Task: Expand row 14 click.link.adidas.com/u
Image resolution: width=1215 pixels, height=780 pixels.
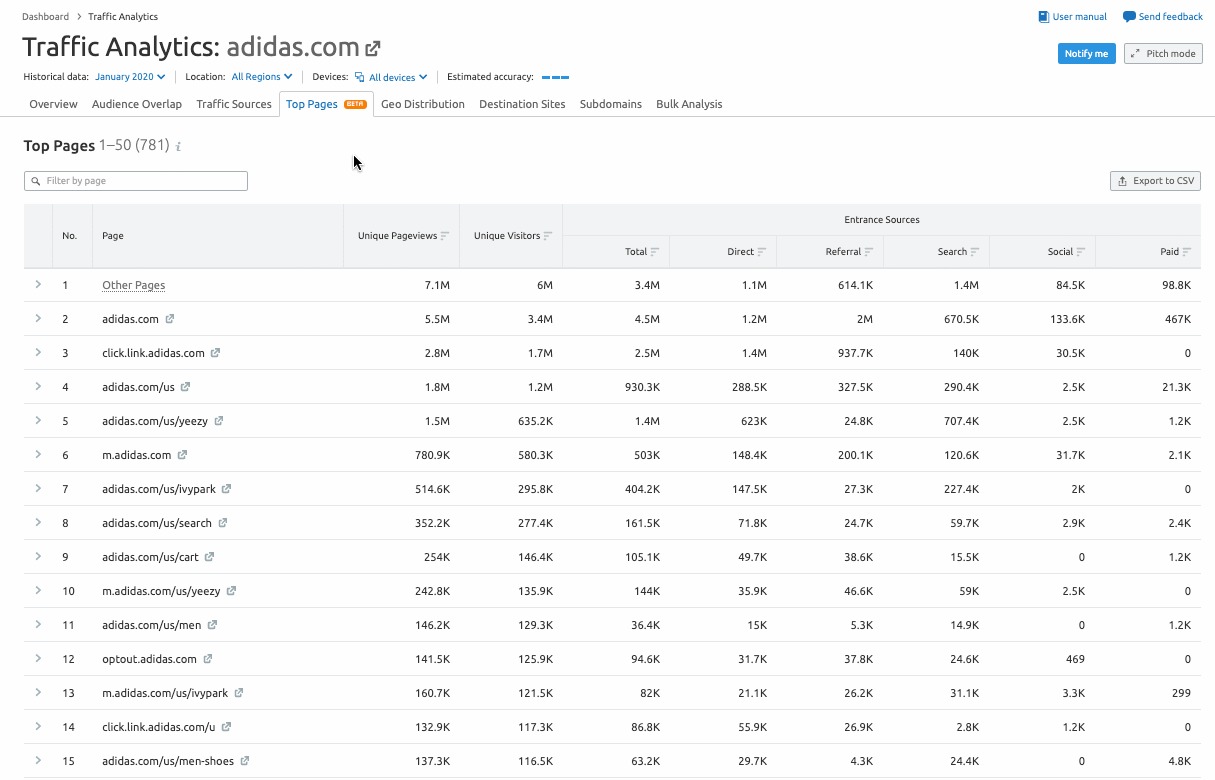Action: pos(38,727)
